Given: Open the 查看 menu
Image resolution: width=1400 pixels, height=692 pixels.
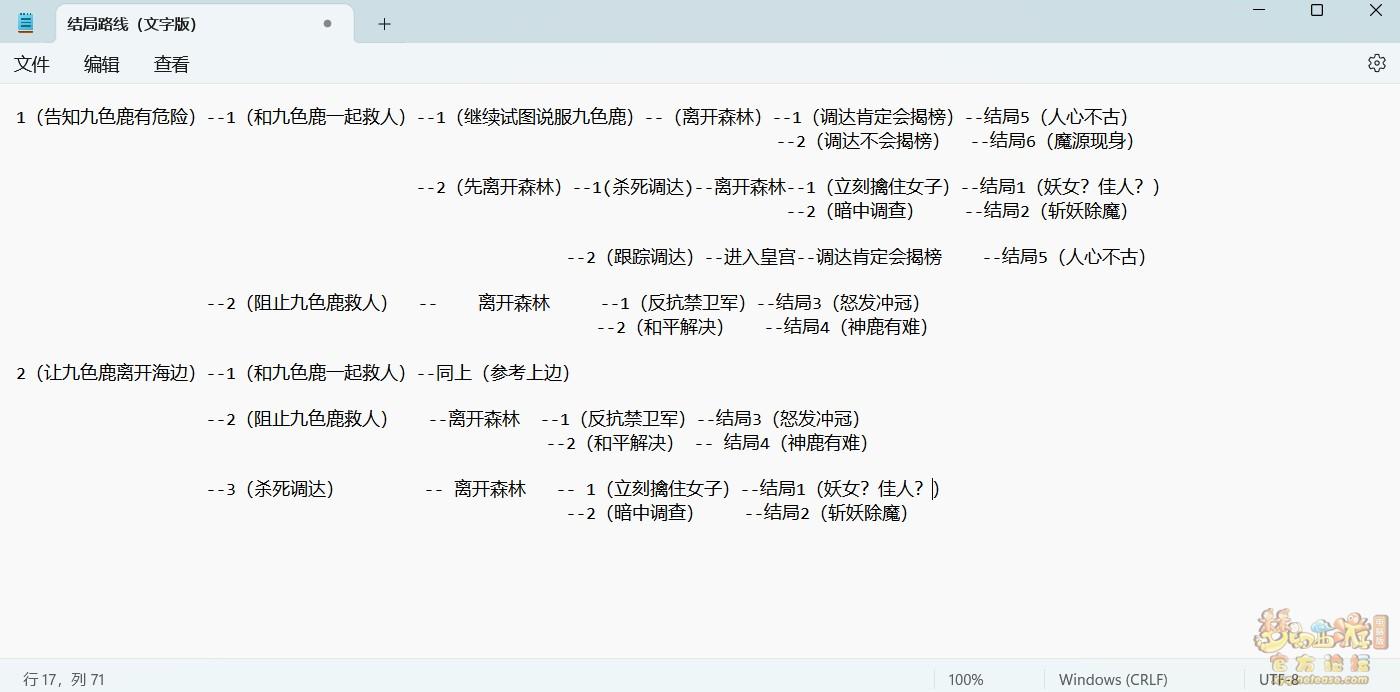Looking at the screenshot, I should [171, 64].
